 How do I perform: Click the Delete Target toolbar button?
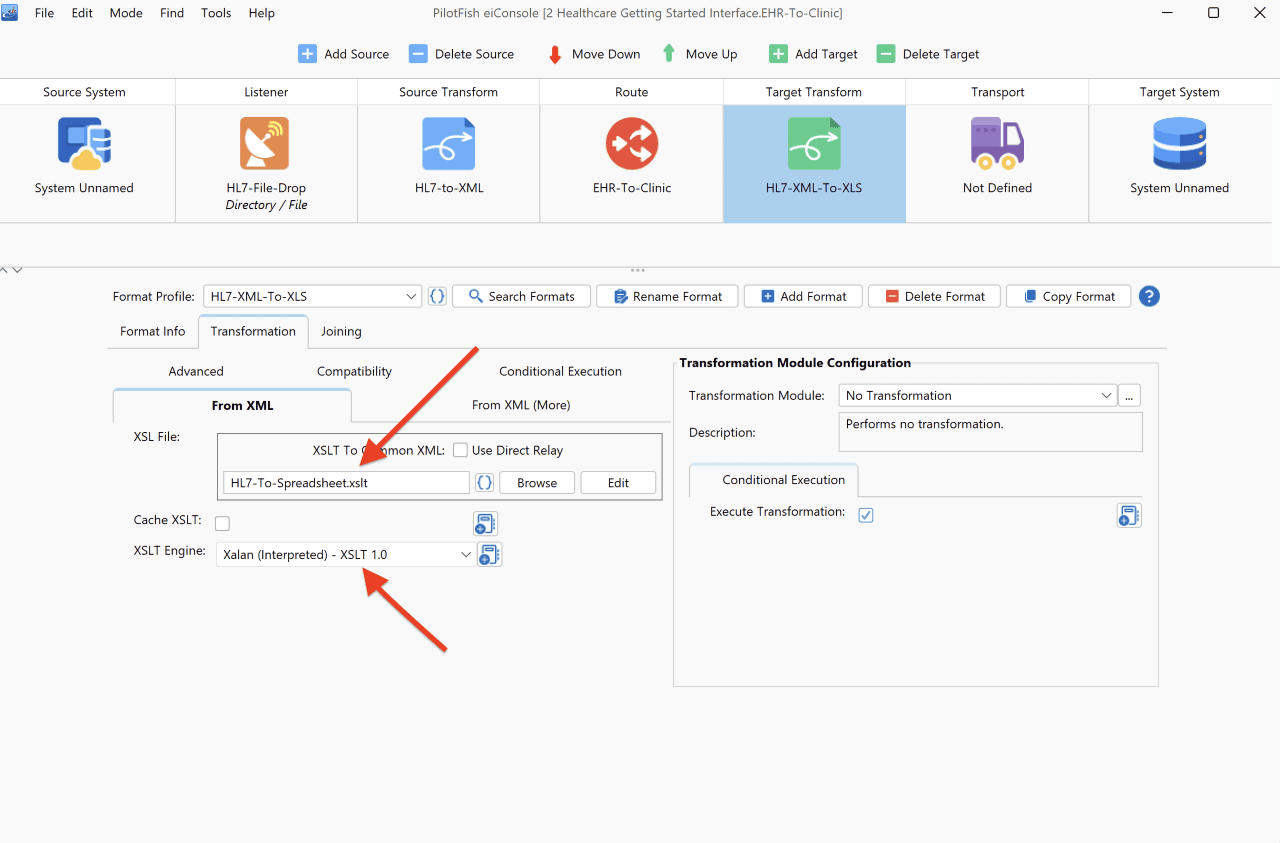pyautogui.click(x=928, y=54)
